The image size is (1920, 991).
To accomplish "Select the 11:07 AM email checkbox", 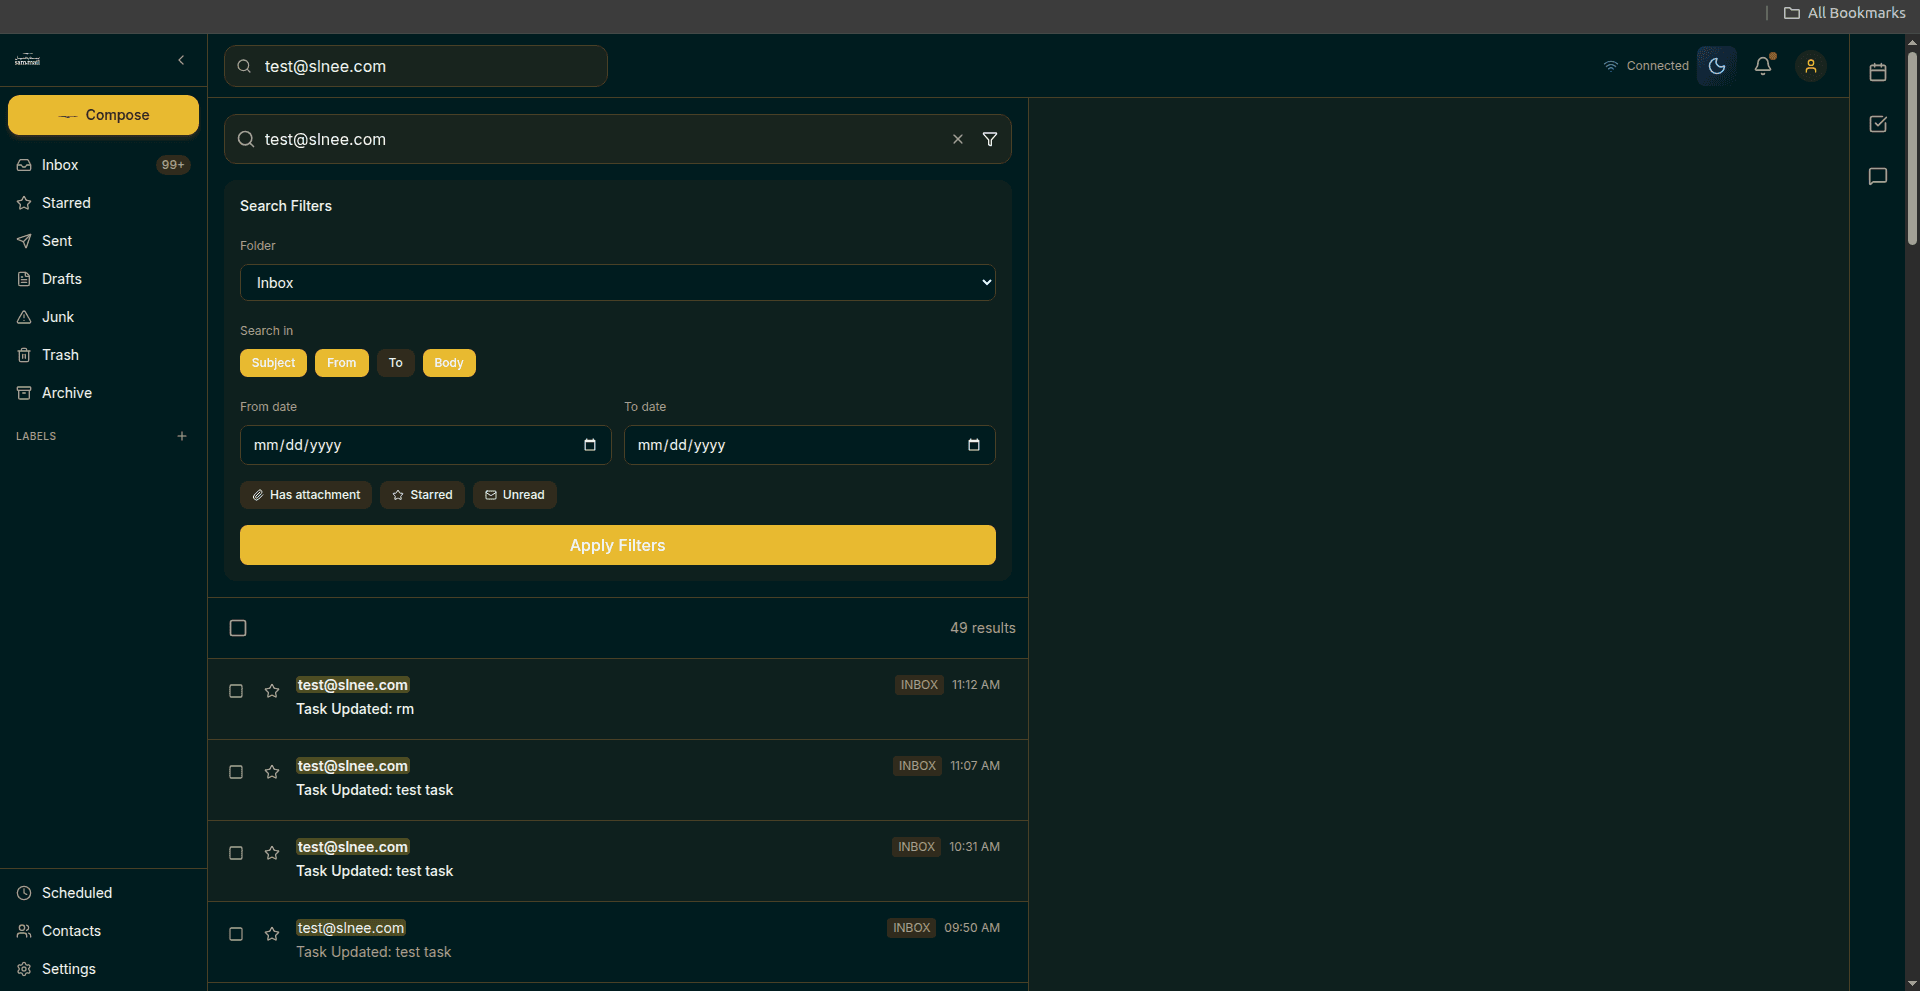I will (x=236, y=772).
